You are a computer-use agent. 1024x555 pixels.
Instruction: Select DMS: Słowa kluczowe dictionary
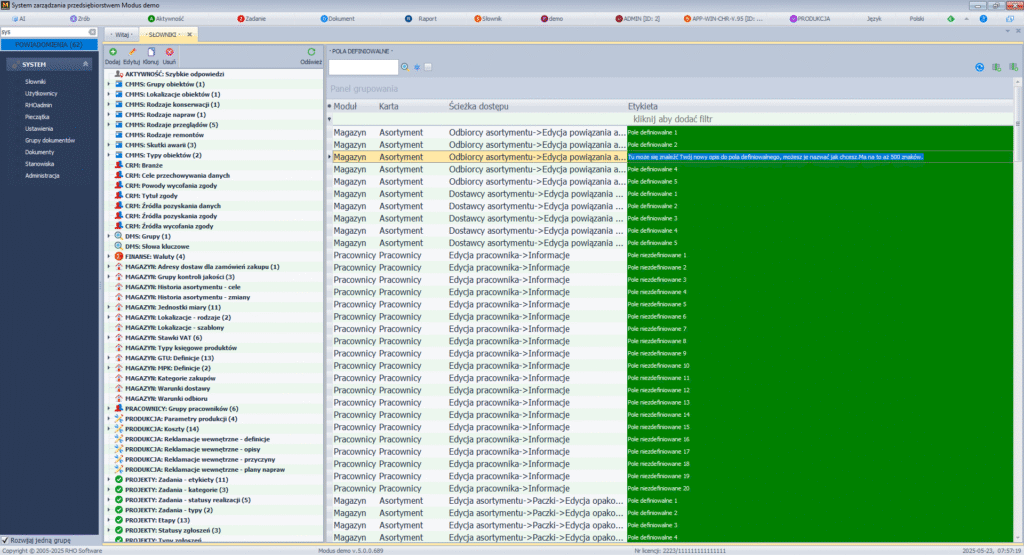point(157,247)
